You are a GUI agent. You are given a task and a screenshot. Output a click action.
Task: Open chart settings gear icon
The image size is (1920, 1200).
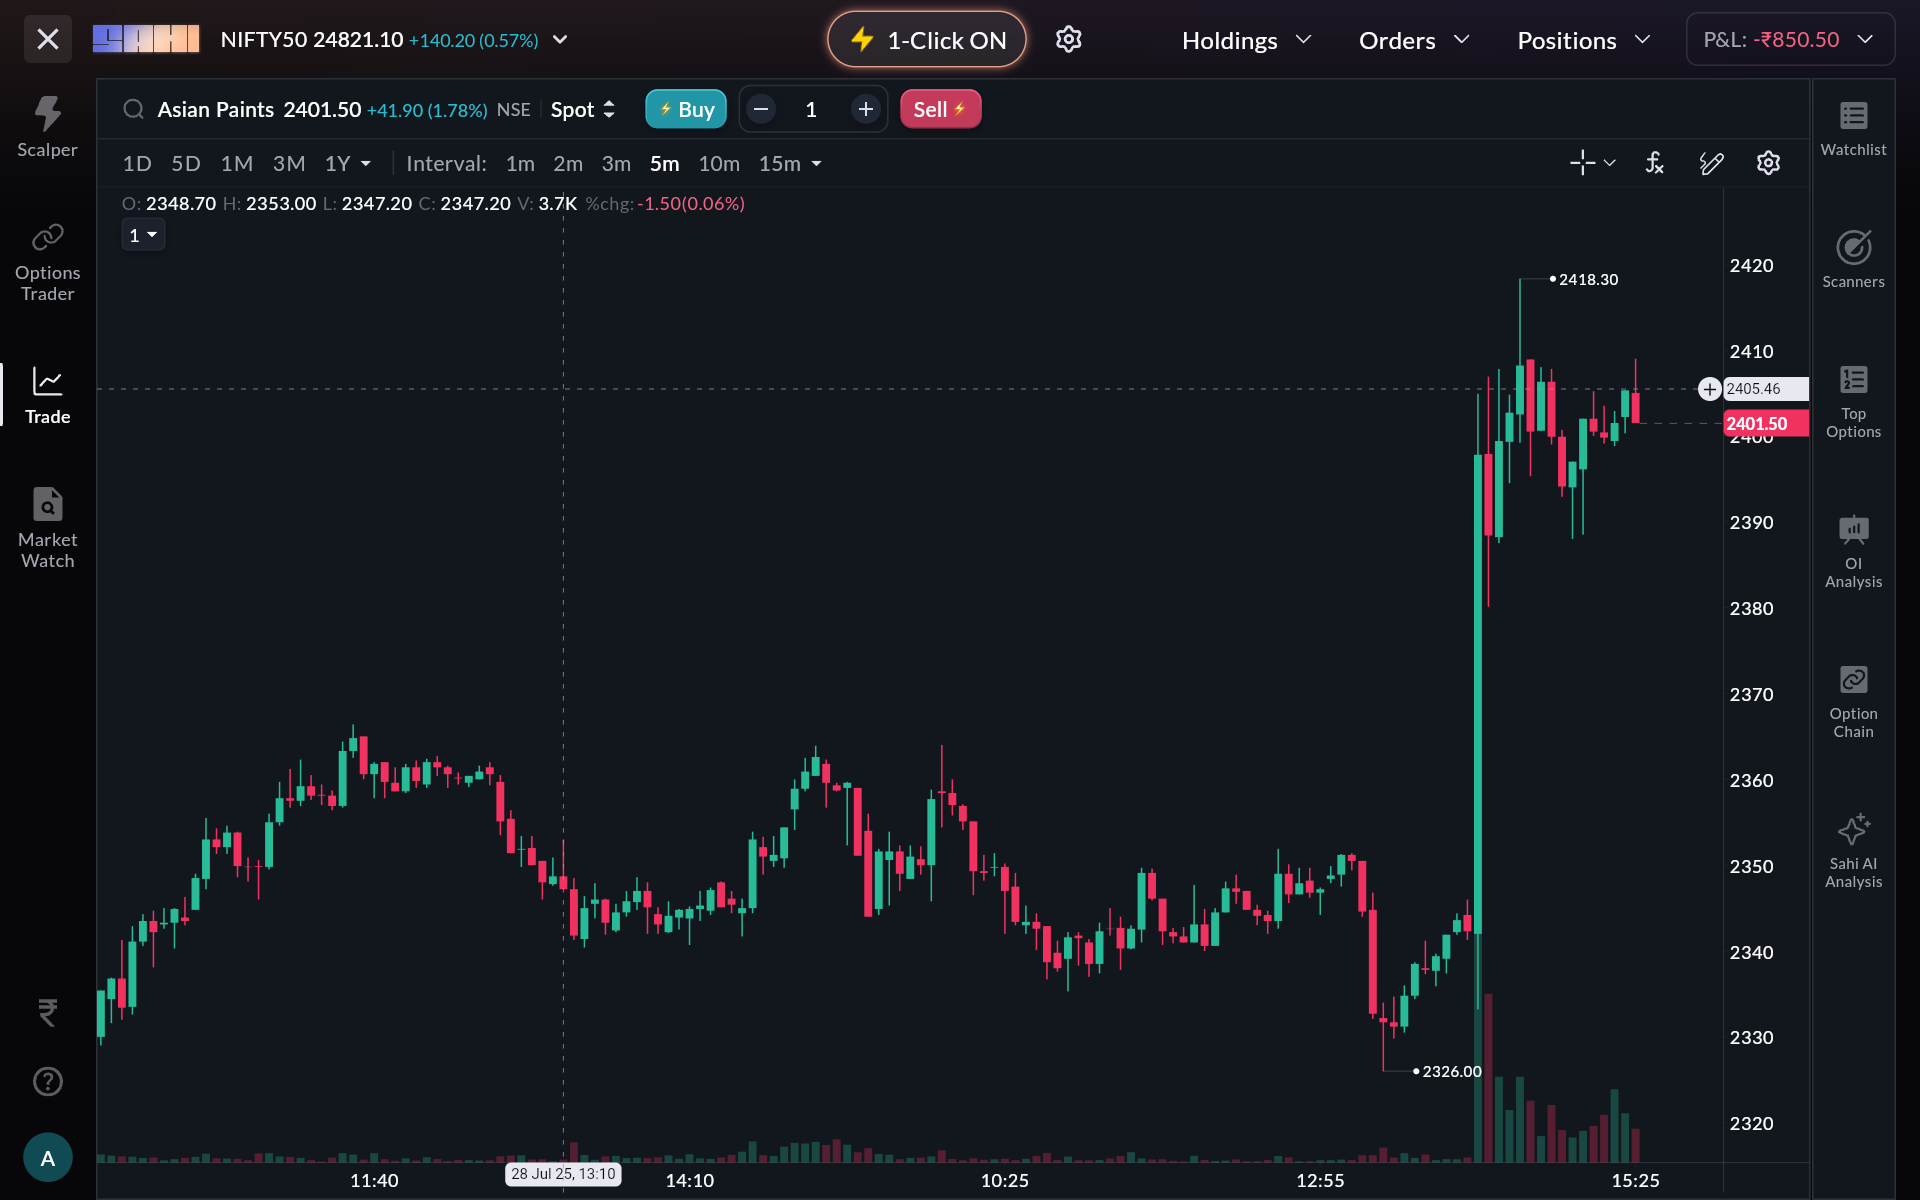pos(1768,163)
